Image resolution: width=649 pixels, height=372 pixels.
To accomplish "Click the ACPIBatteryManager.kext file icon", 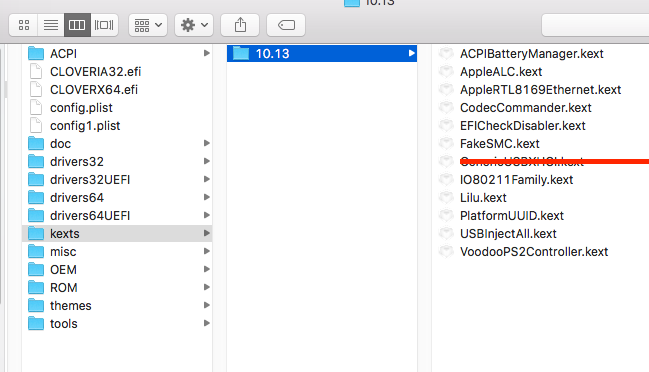I will click(446, 53).
